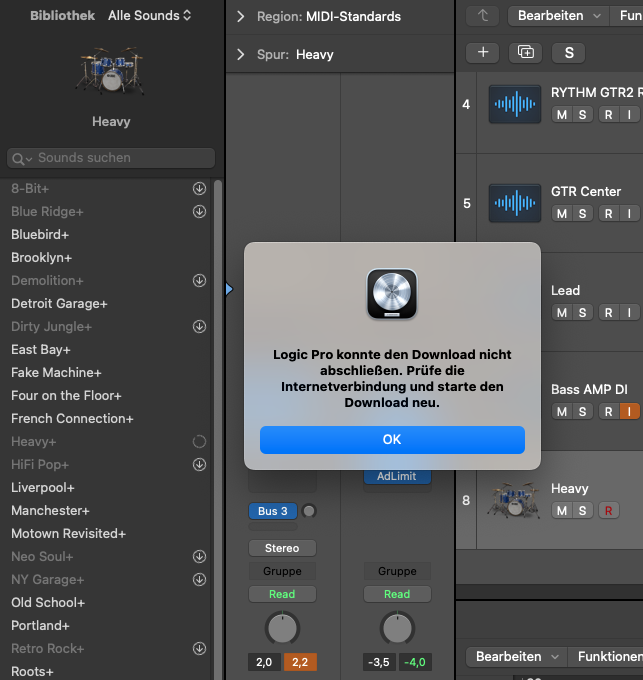Image resolution: width=643 pixels, height=680 pixels.
Task: Toggle global Solo S button in track header
Action: (x=569, y=52)
